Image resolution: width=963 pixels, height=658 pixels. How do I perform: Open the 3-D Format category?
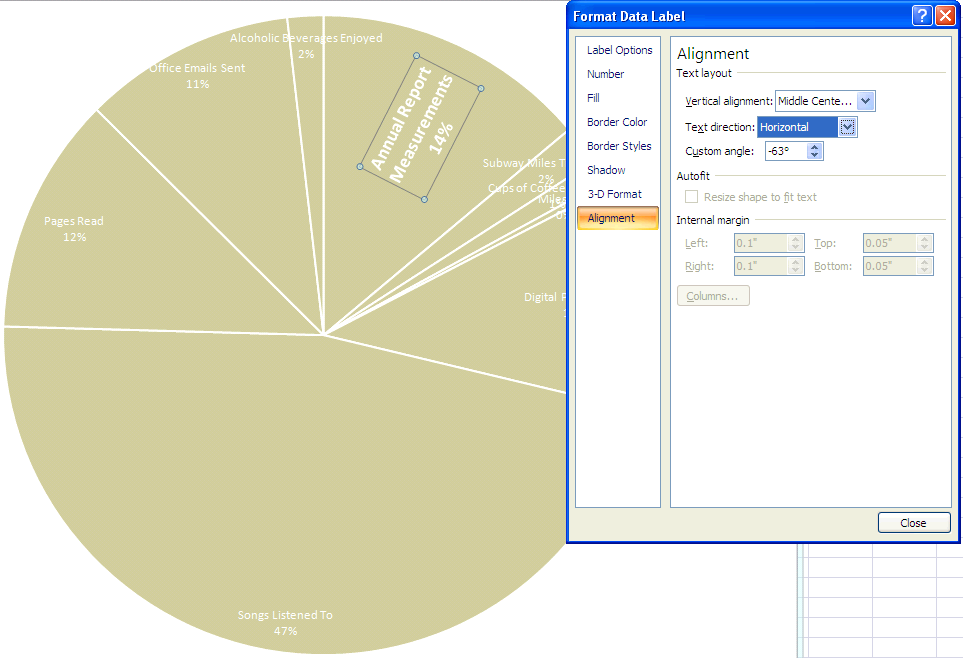614,194
